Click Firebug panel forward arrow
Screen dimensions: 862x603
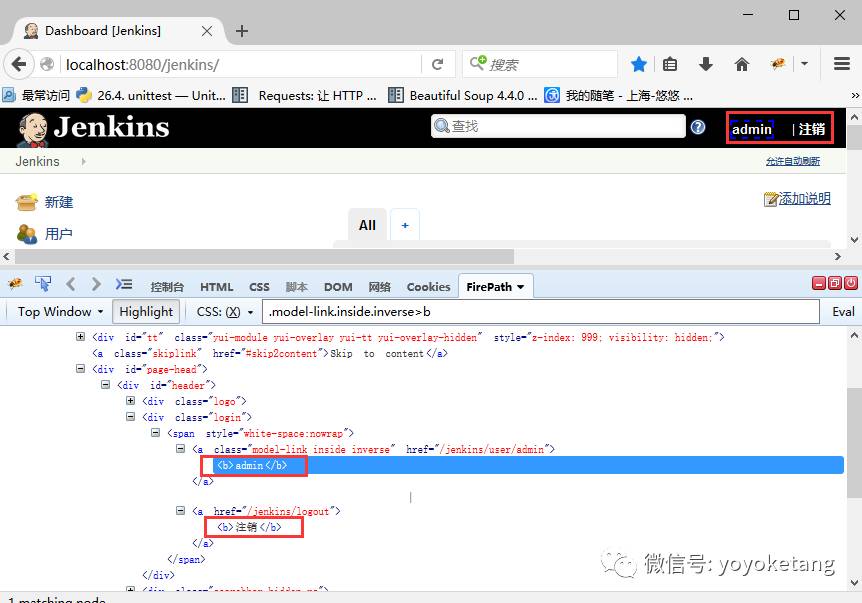click(x=96, y=284)
